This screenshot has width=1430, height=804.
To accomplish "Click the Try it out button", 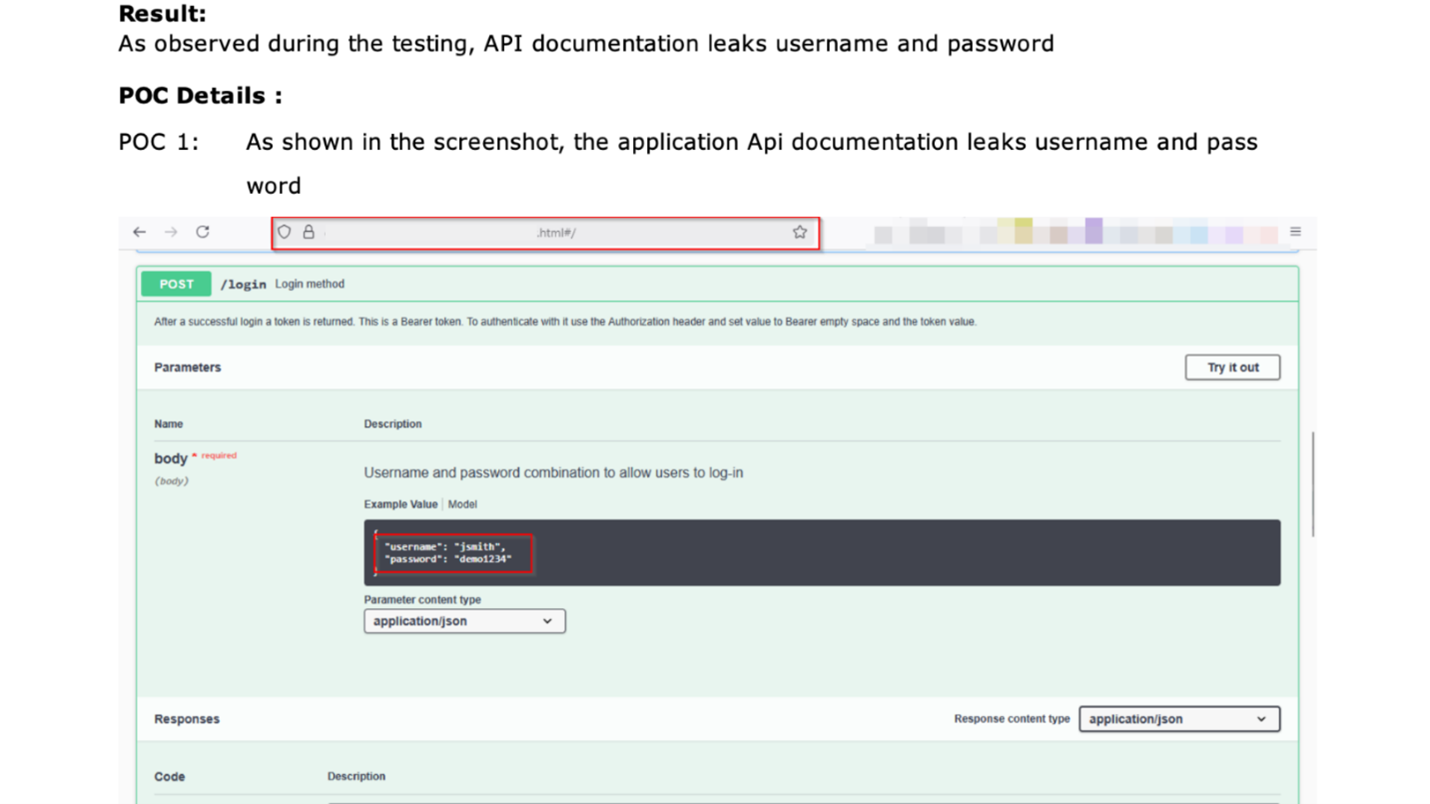I will [1232, 367].
